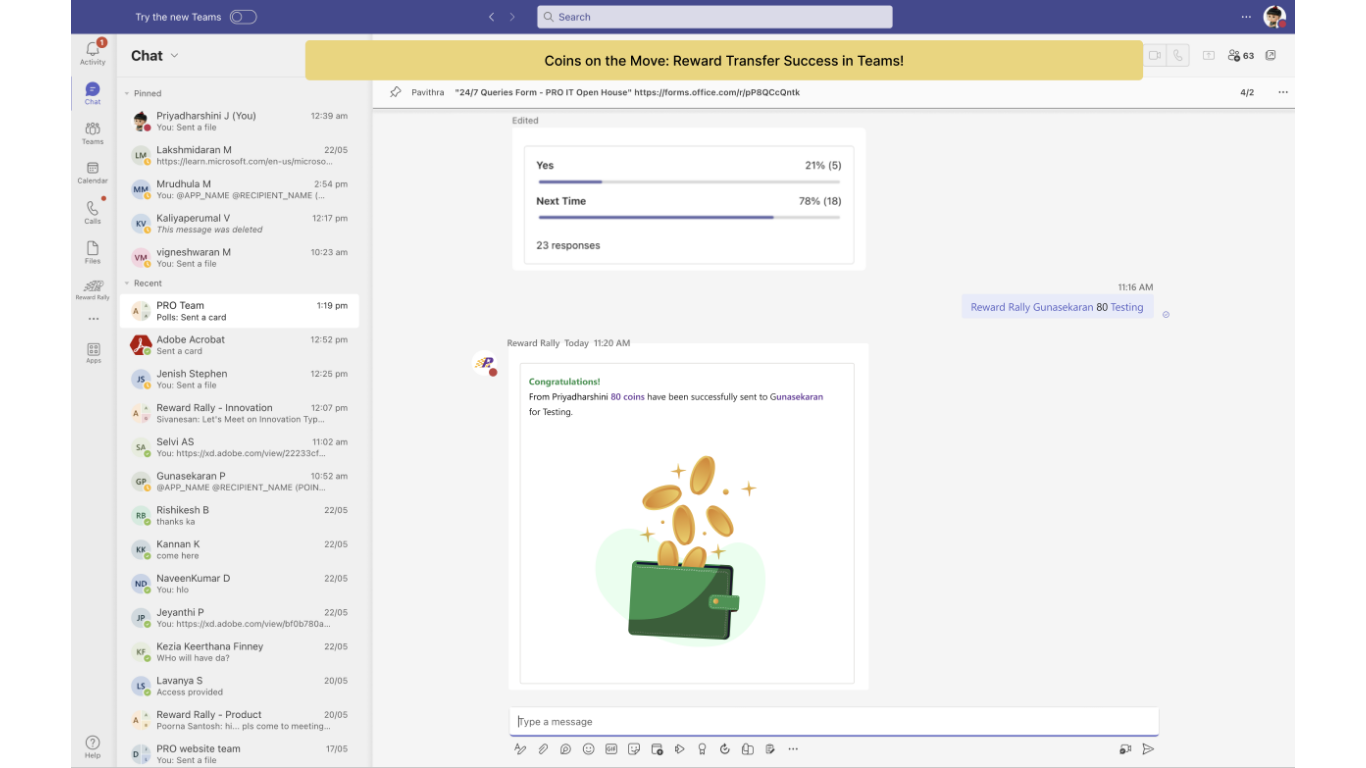Start a video call in chat header
Image resolution: width=1366 pixels, height=768 pixels.
tap(1154, 56)
